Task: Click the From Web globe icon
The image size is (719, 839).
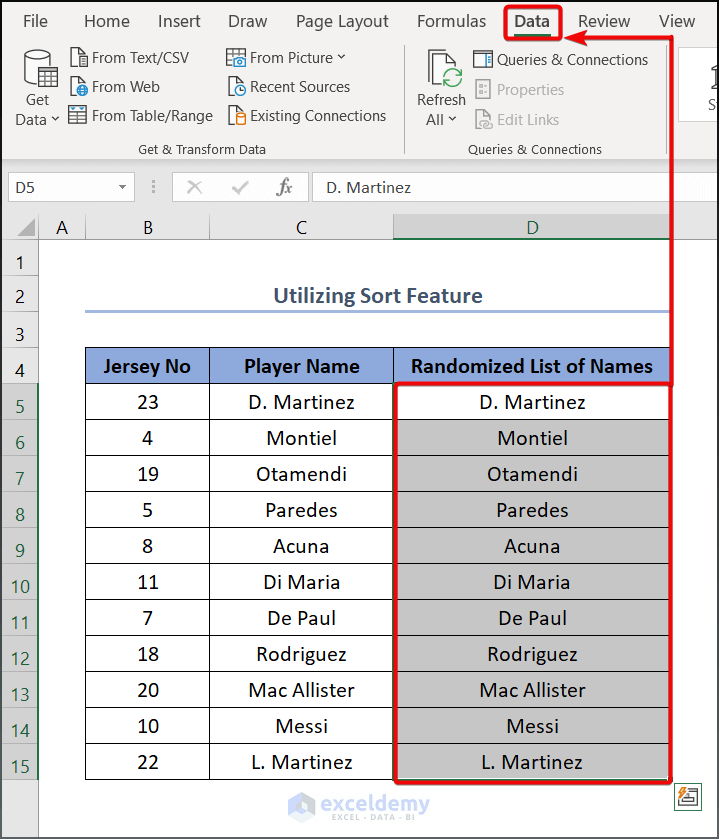Action: click(x=79, y=87)
